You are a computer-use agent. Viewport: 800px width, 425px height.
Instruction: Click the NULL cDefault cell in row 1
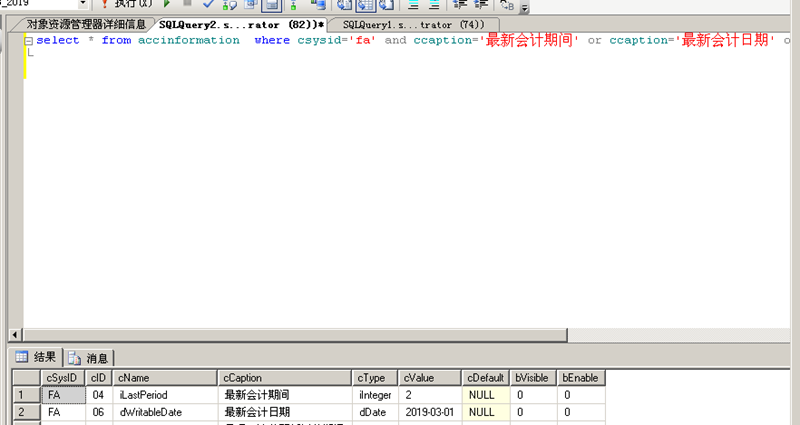coord(486,395)
